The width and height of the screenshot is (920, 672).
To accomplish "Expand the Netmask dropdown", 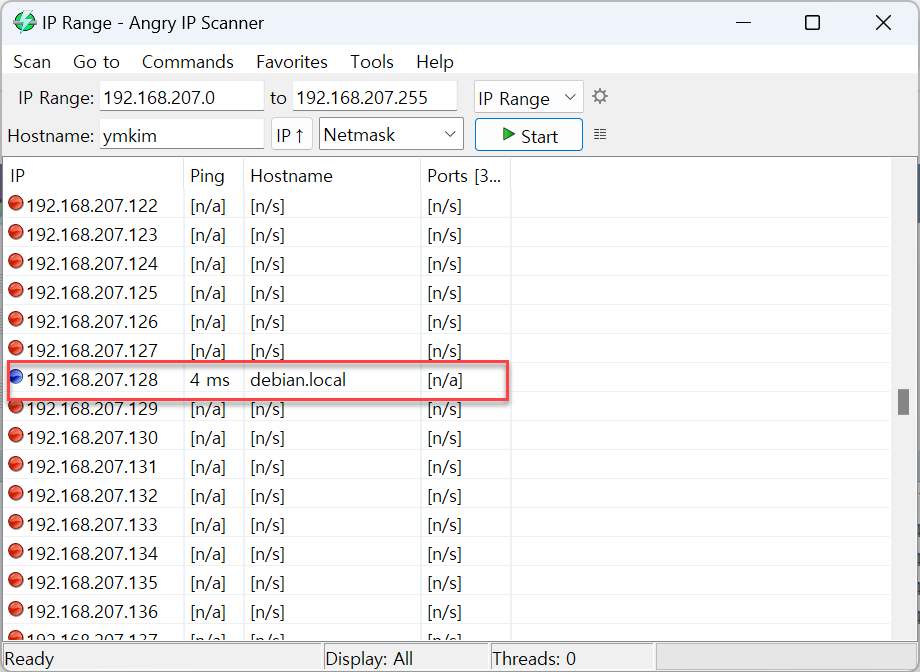I will click(x=391, y=134).
